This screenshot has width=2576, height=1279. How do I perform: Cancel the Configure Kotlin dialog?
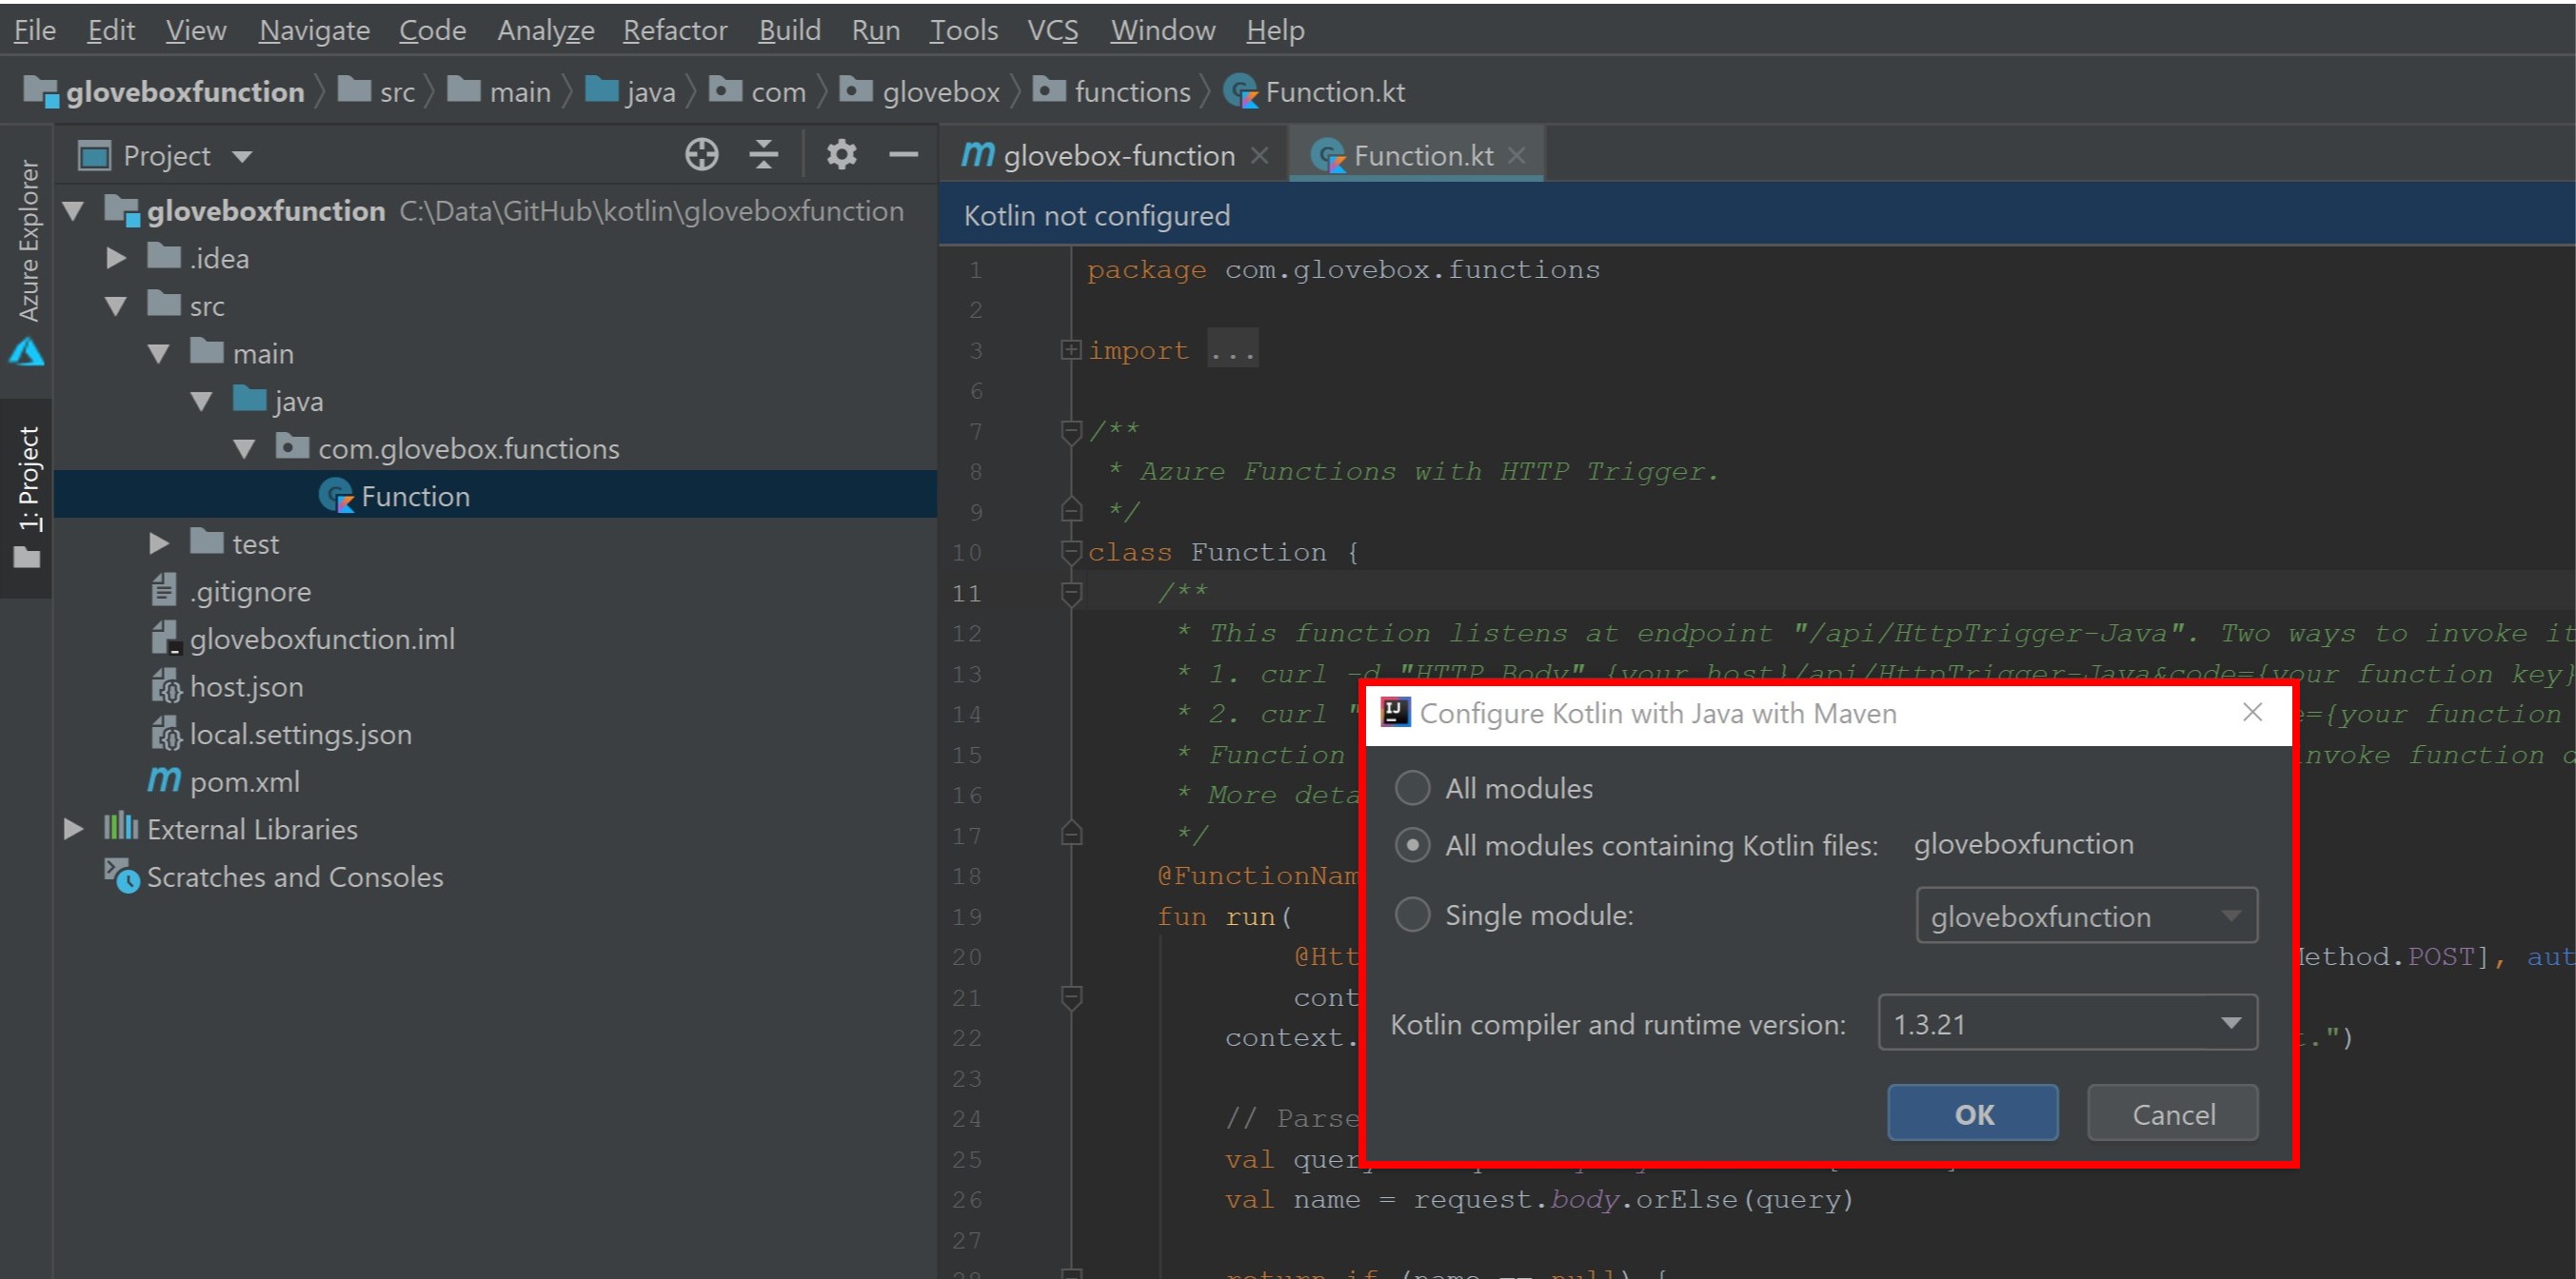click(2172, 1114)
